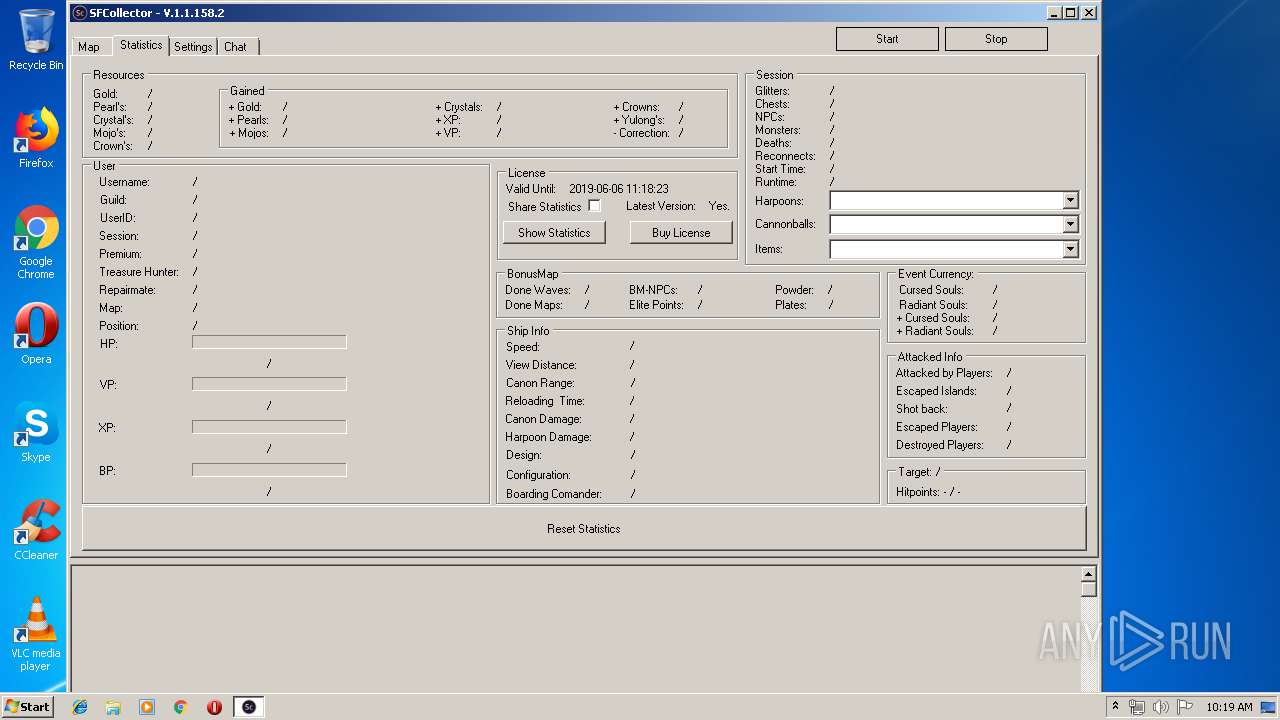Viewport: 1280px width, 720px height.
Task: Open Internet Explorer in the taskbar
Action: click(x=80, y=707)
